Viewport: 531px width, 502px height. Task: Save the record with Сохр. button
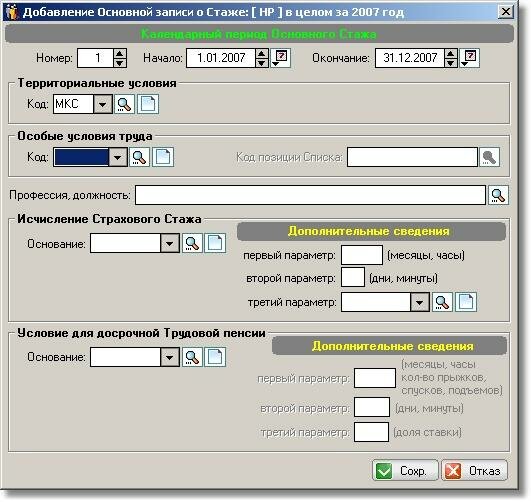405,470
